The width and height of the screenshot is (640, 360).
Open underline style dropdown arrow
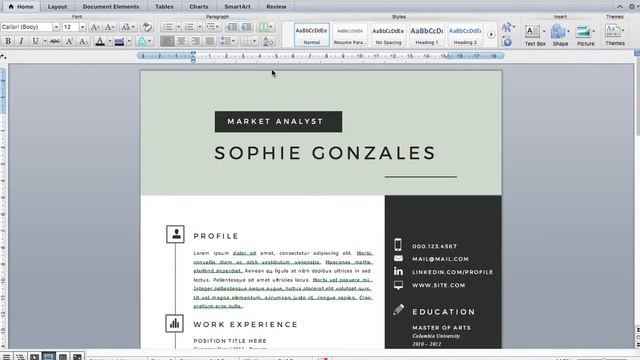click(45, 41)
